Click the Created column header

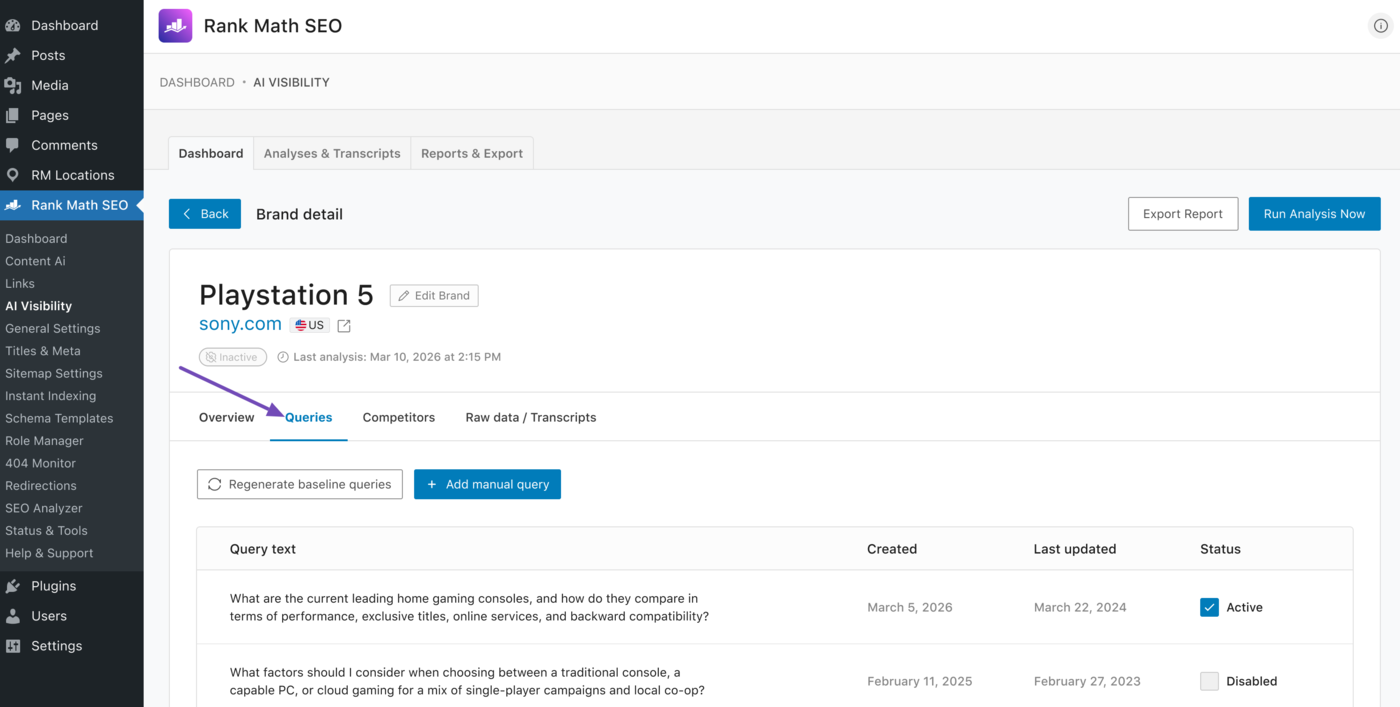[892, 549]
